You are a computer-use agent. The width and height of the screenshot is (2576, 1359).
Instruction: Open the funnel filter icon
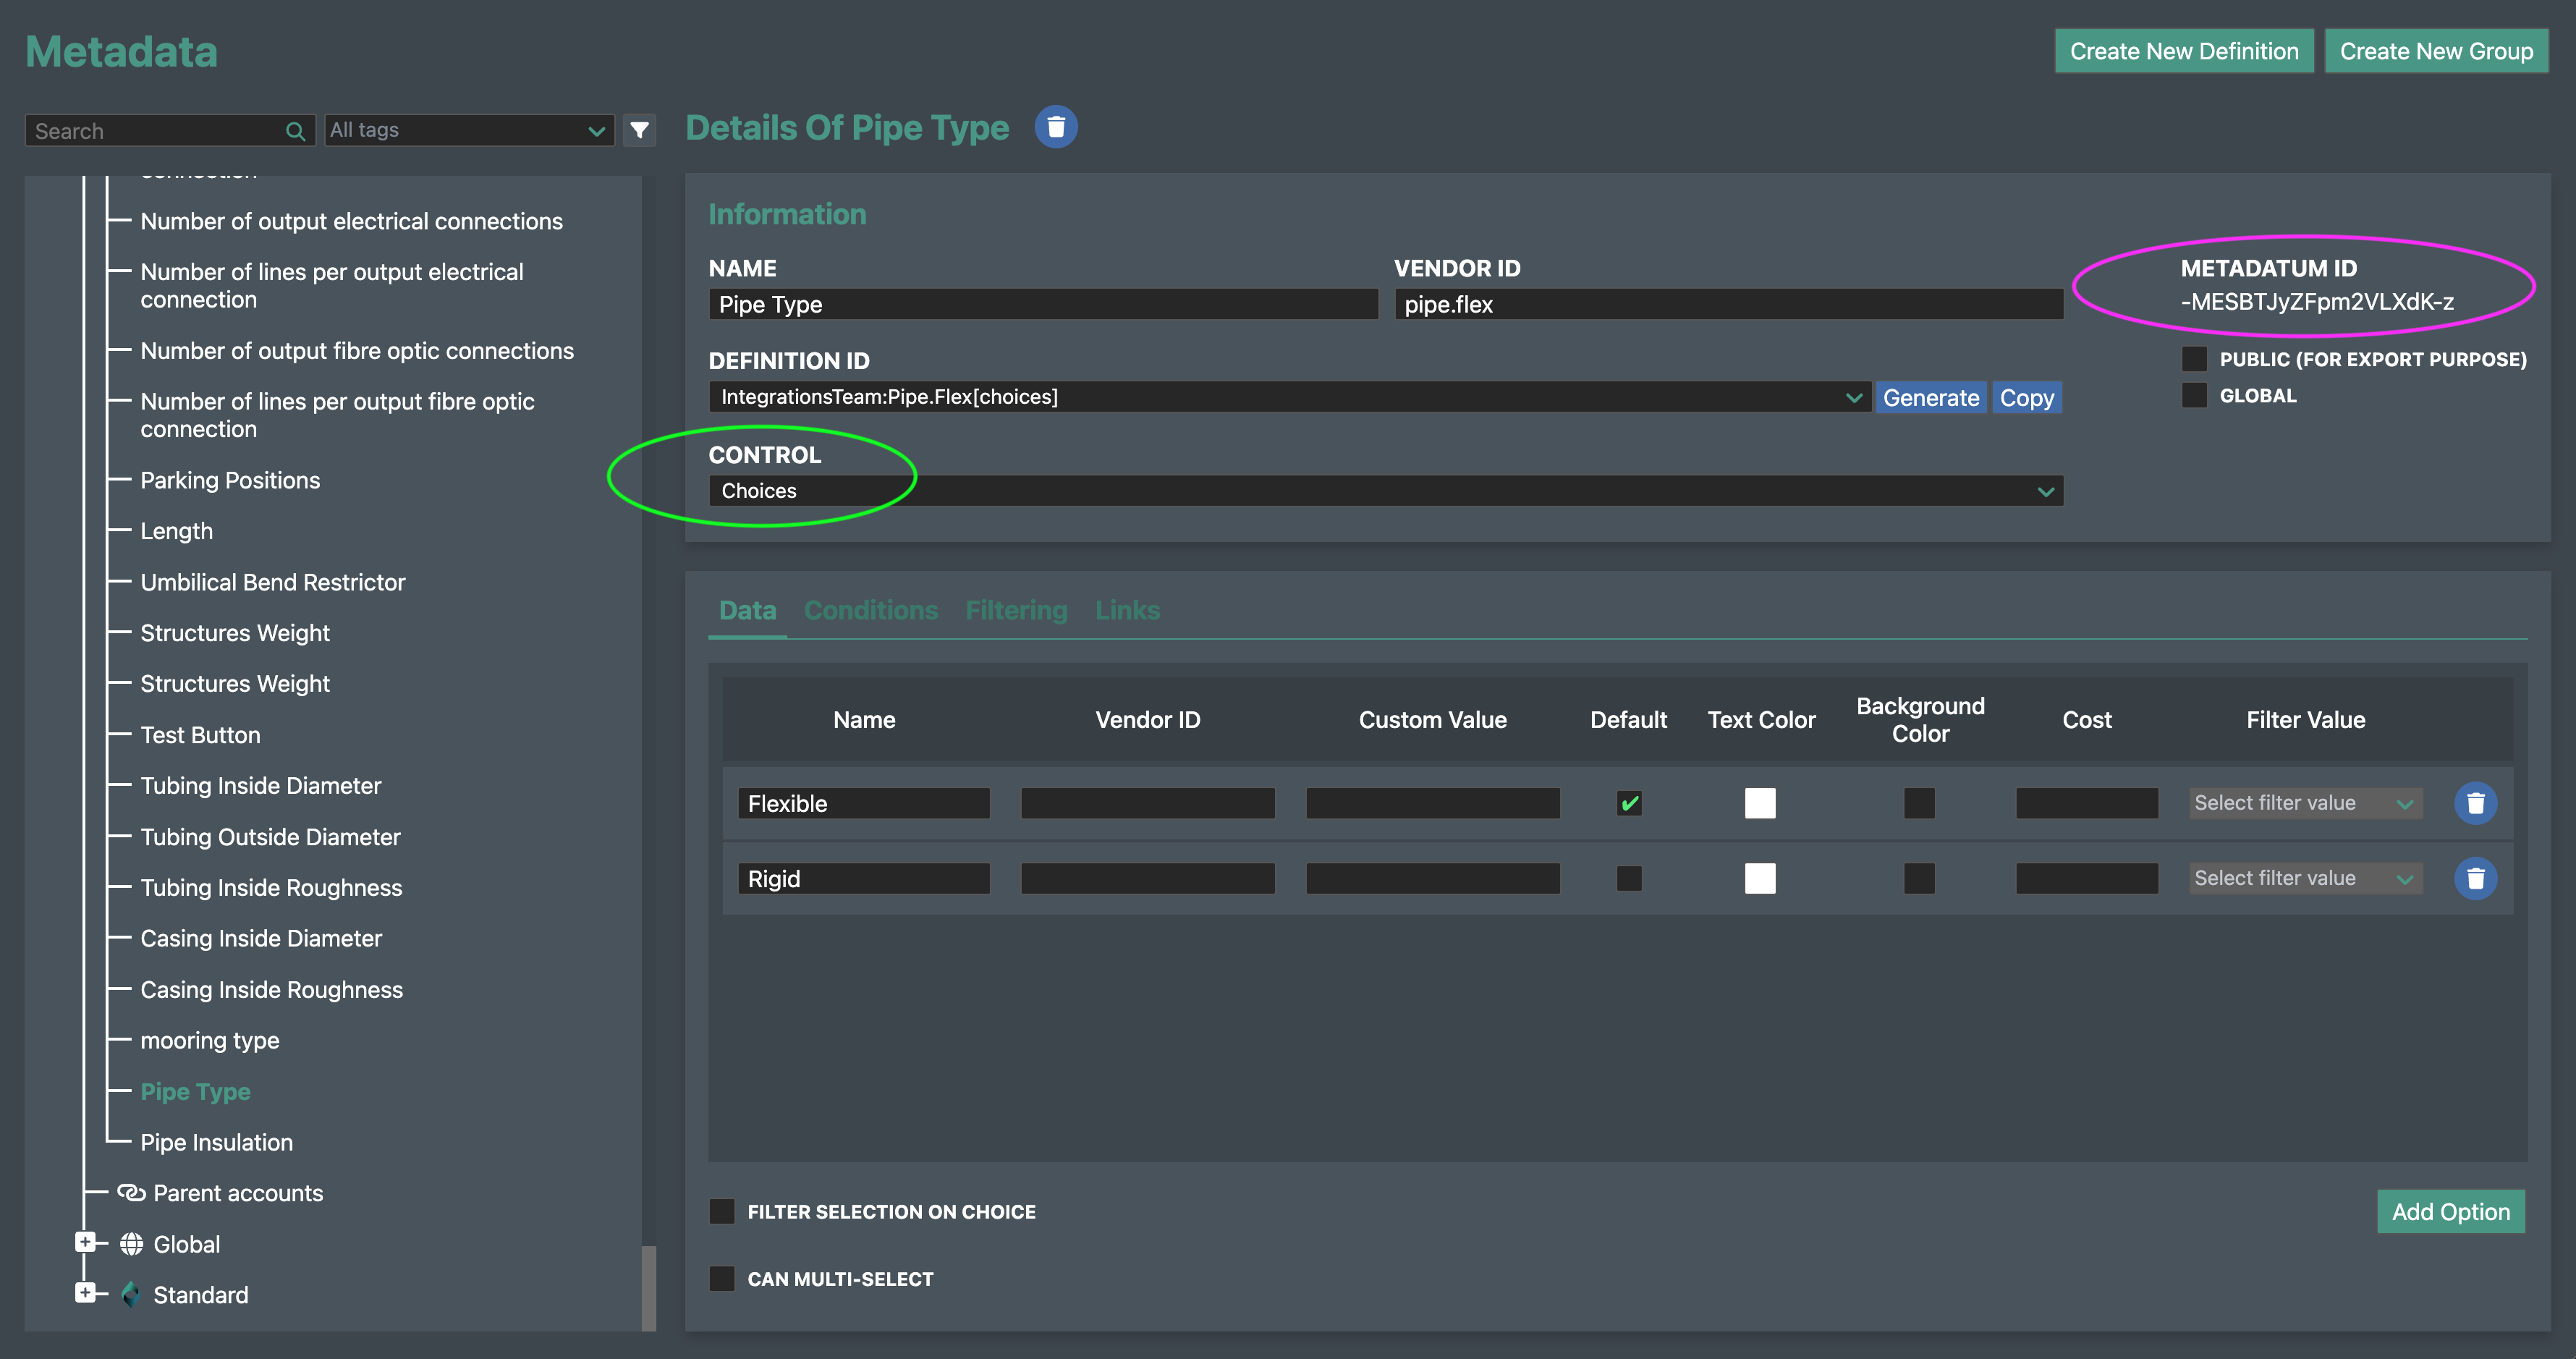pyautogui.click(x=639, y=130)
